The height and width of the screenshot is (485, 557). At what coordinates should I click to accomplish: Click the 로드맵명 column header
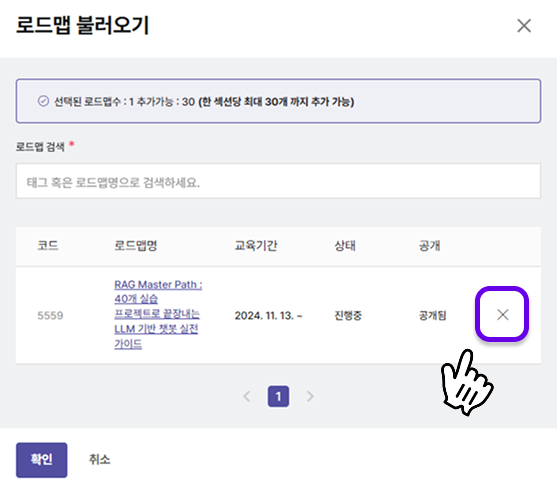click(x=136, y=246)
